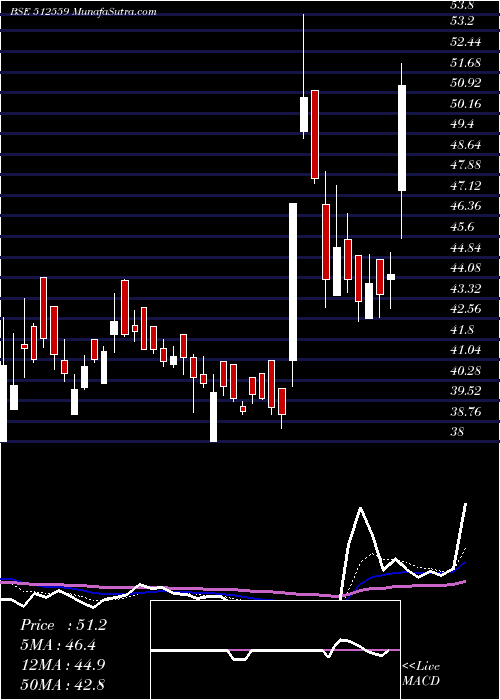Click the '<<Live MACD' label
The width and height of the screenshot is (500, 700).
click(x=421, y=674)
